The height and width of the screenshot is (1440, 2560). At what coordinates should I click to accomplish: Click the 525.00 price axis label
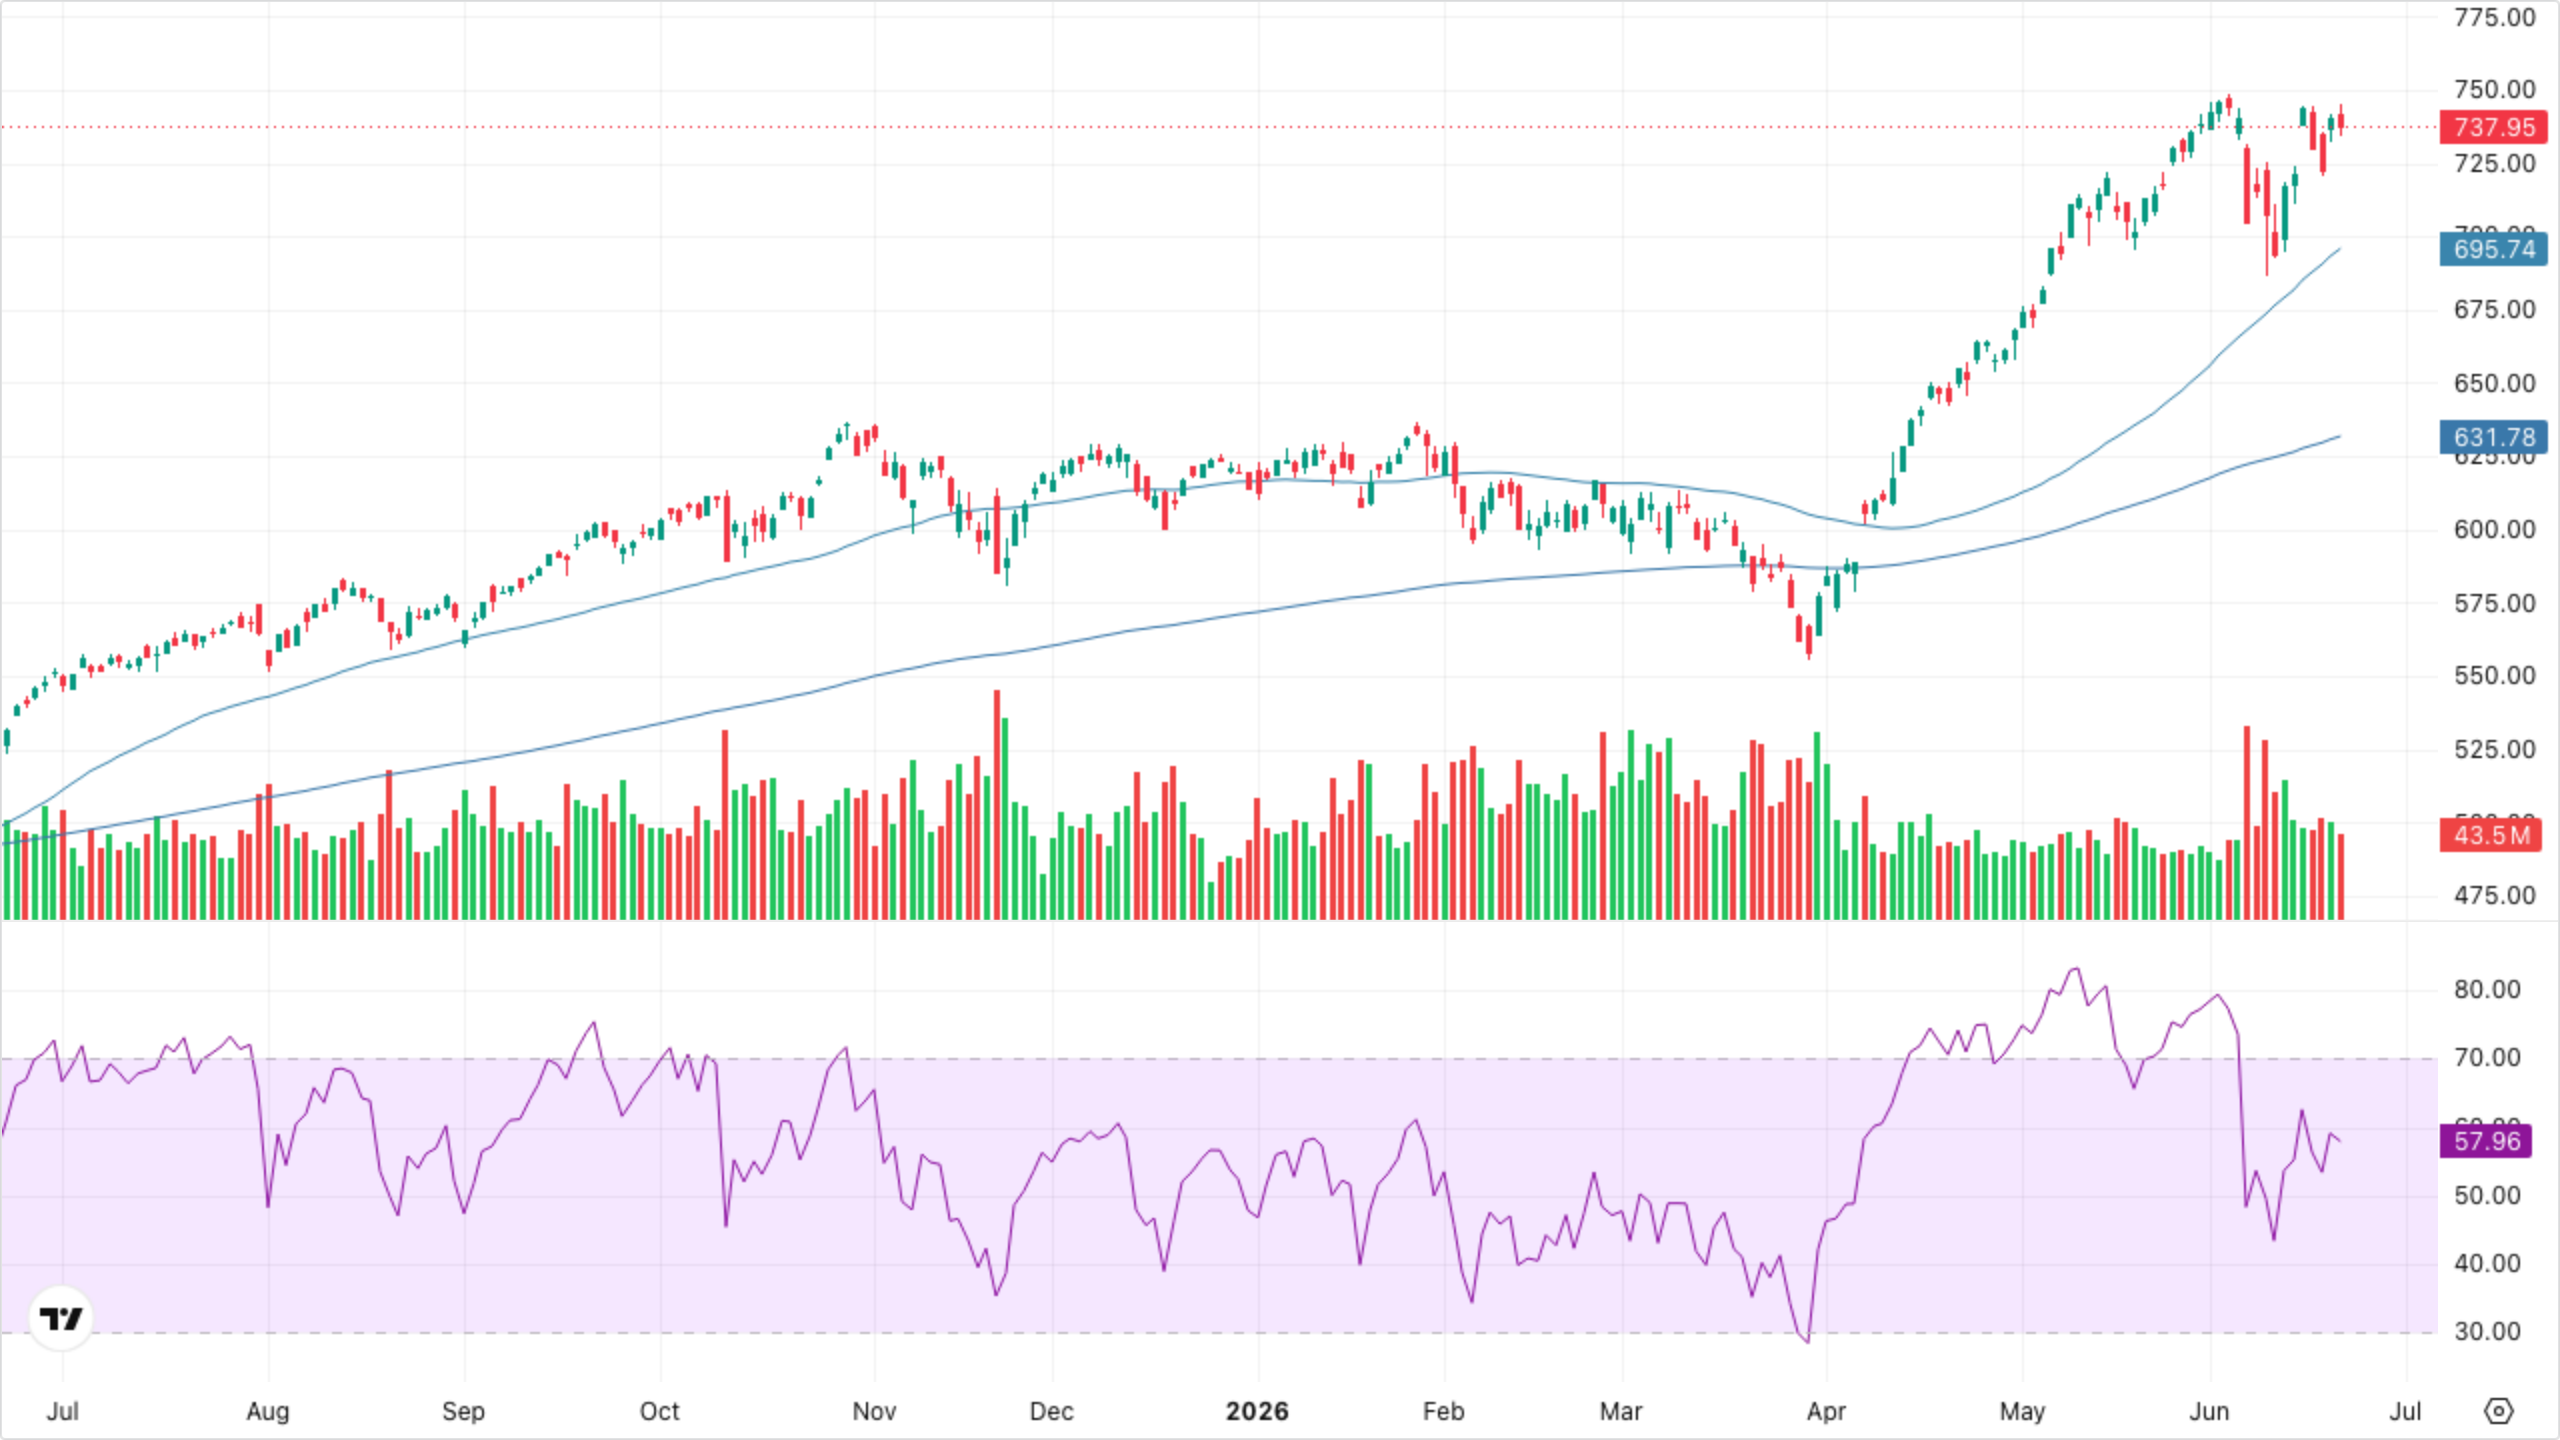2494,750
